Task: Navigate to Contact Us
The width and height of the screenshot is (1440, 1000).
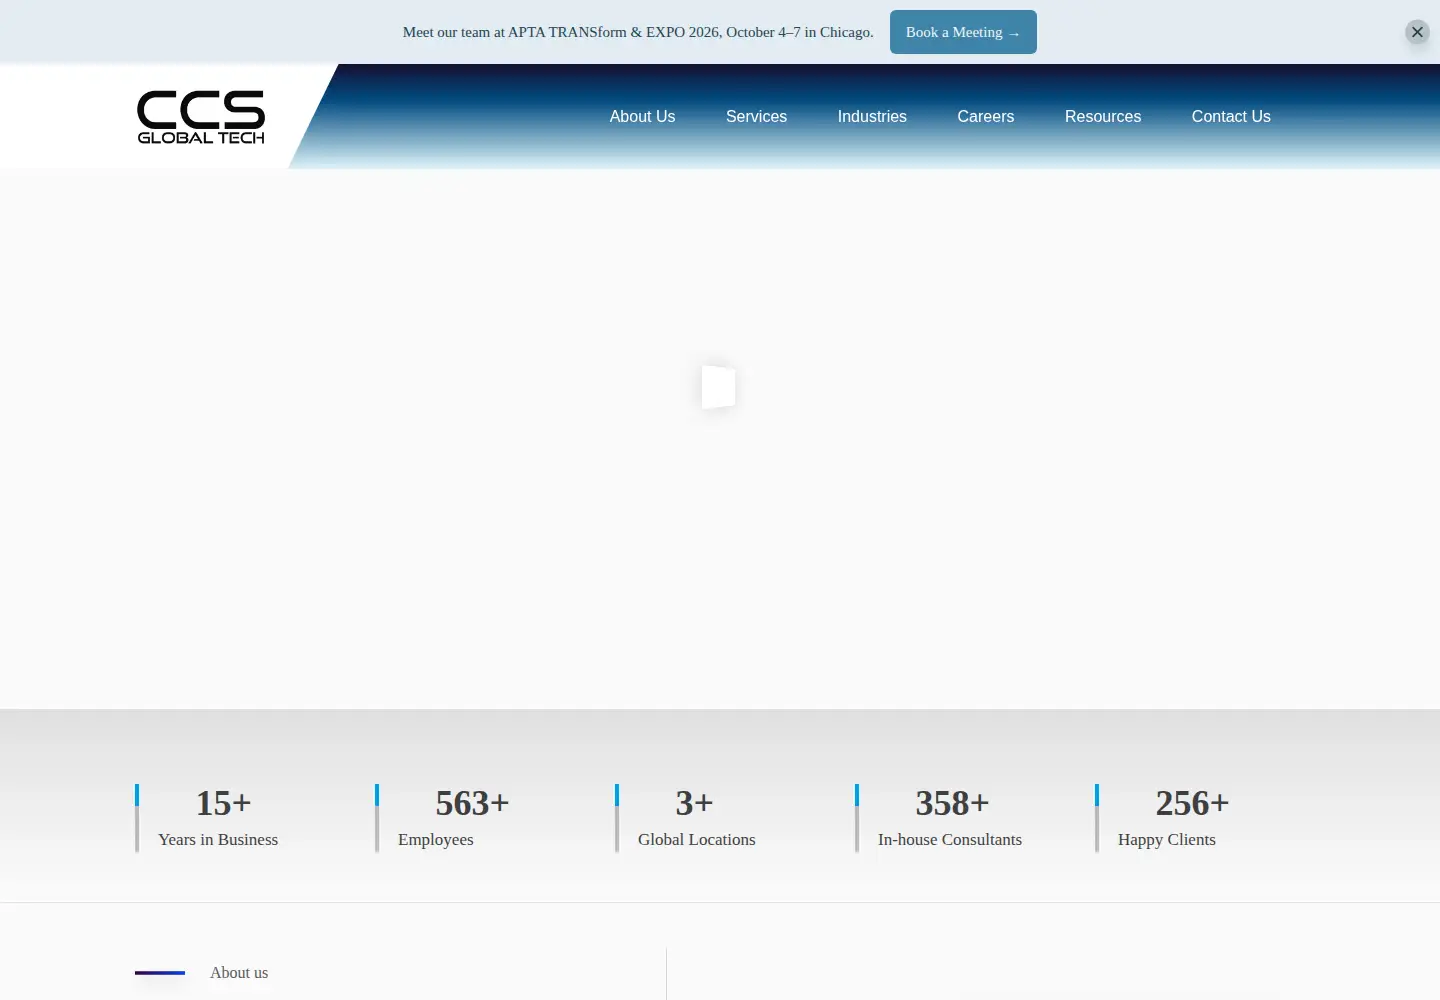Action: coord(1231,116)
